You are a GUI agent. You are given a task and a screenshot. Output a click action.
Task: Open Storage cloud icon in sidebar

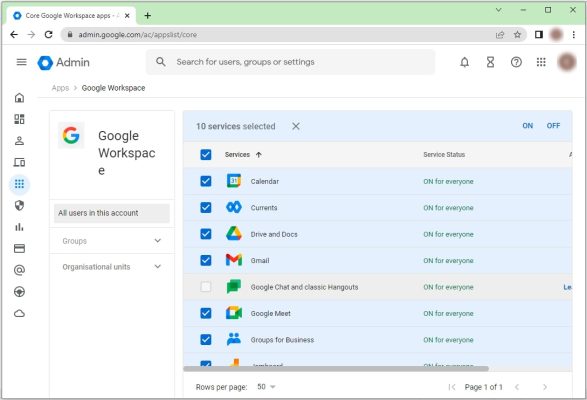(19, 313)
